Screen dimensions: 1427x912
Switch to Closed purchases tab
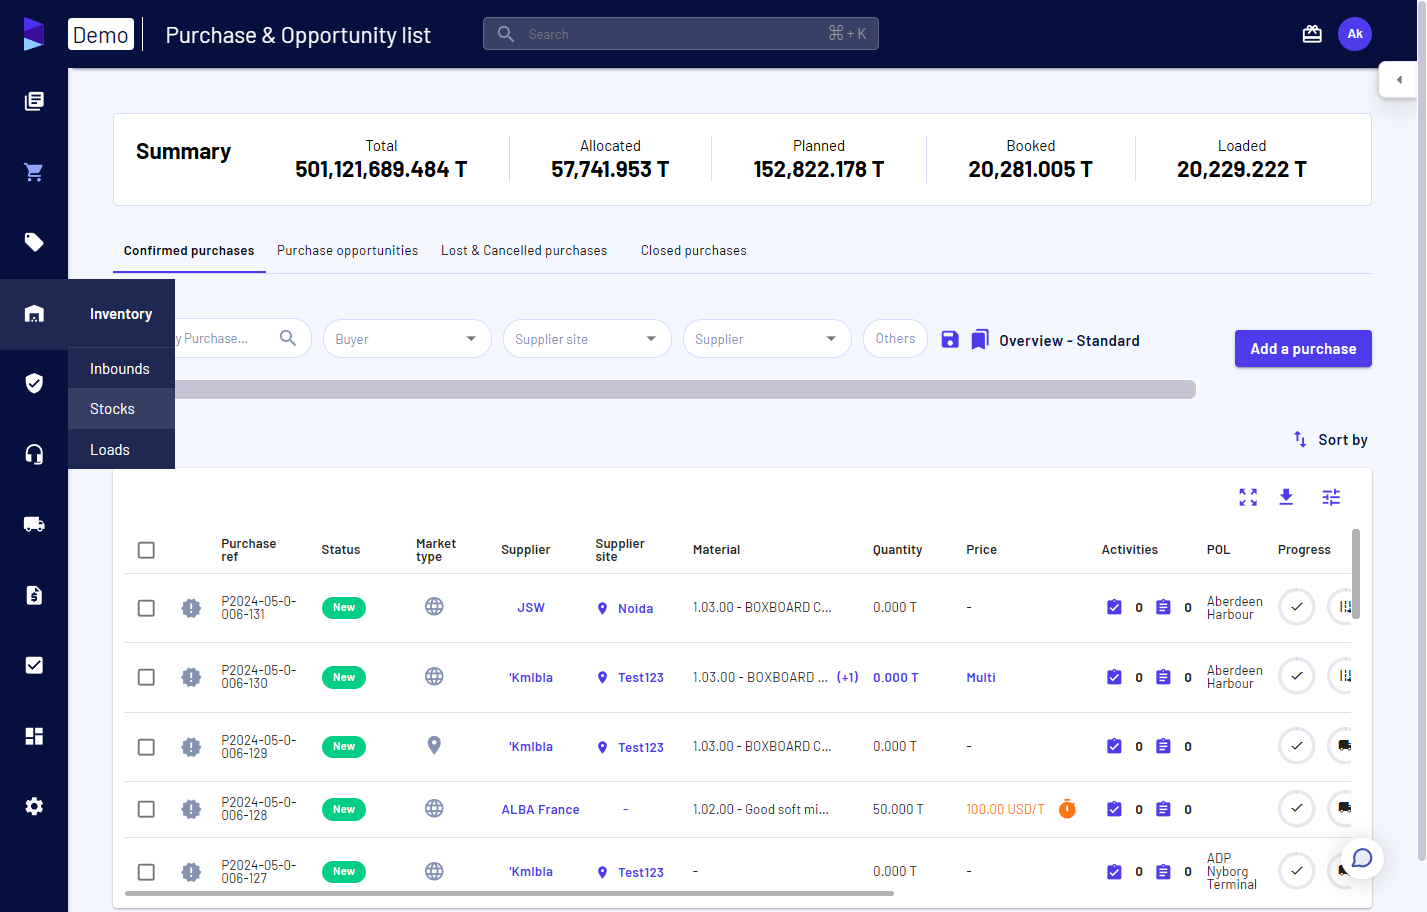[x=694, y=251]
